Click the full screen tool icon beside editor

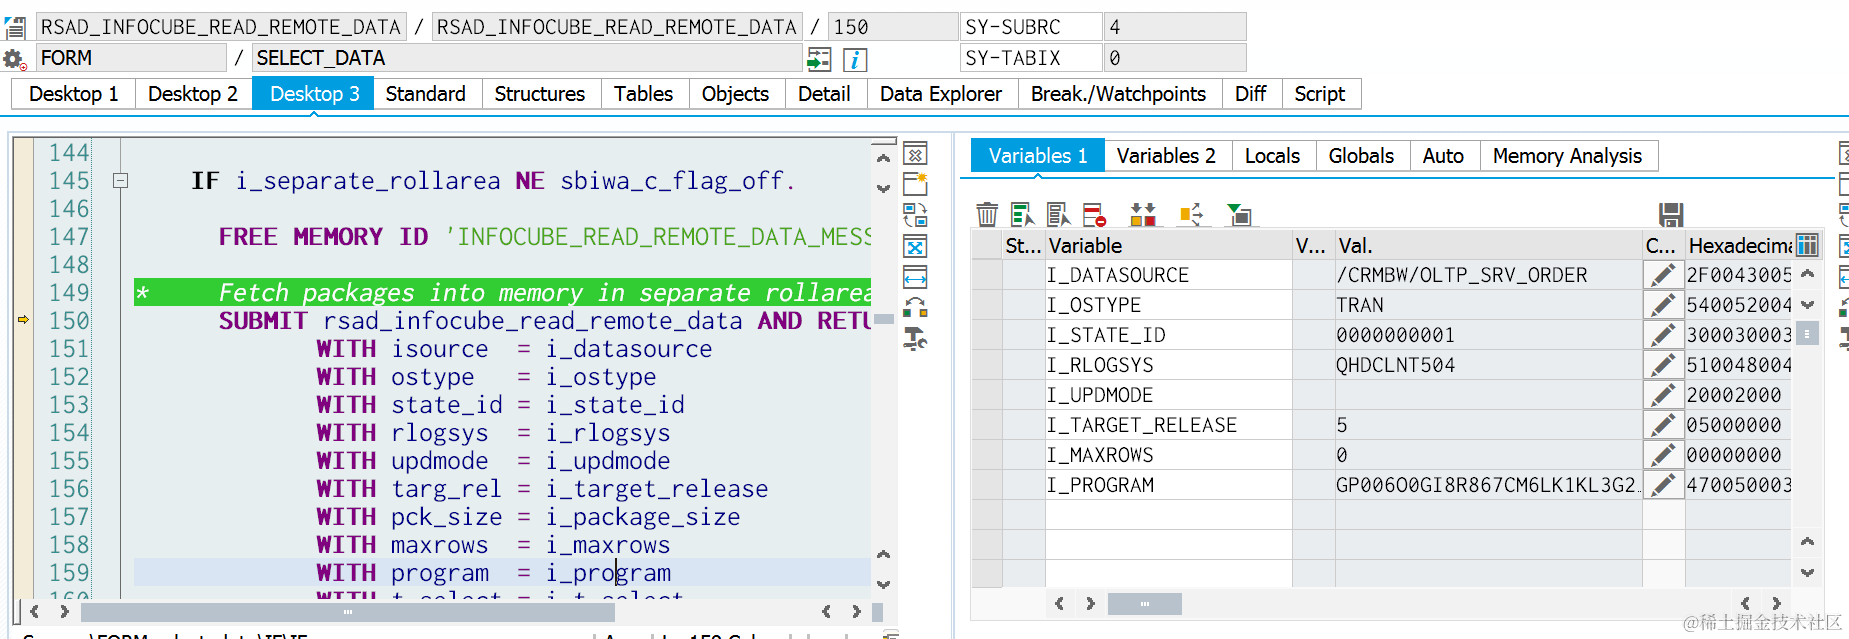click(915, 246)
